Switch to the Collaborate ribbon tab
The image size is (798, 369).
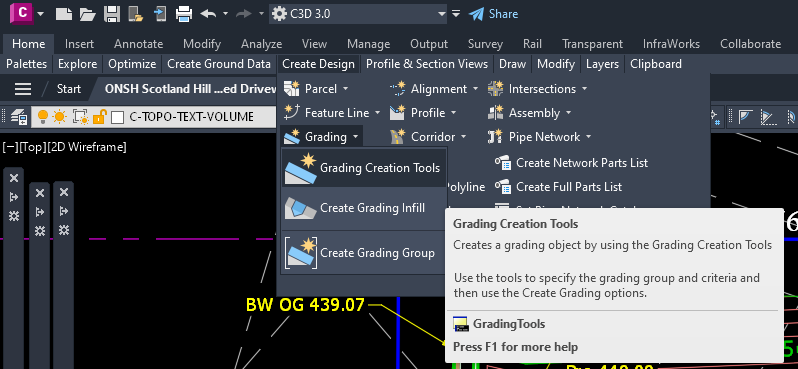point(750,44)
